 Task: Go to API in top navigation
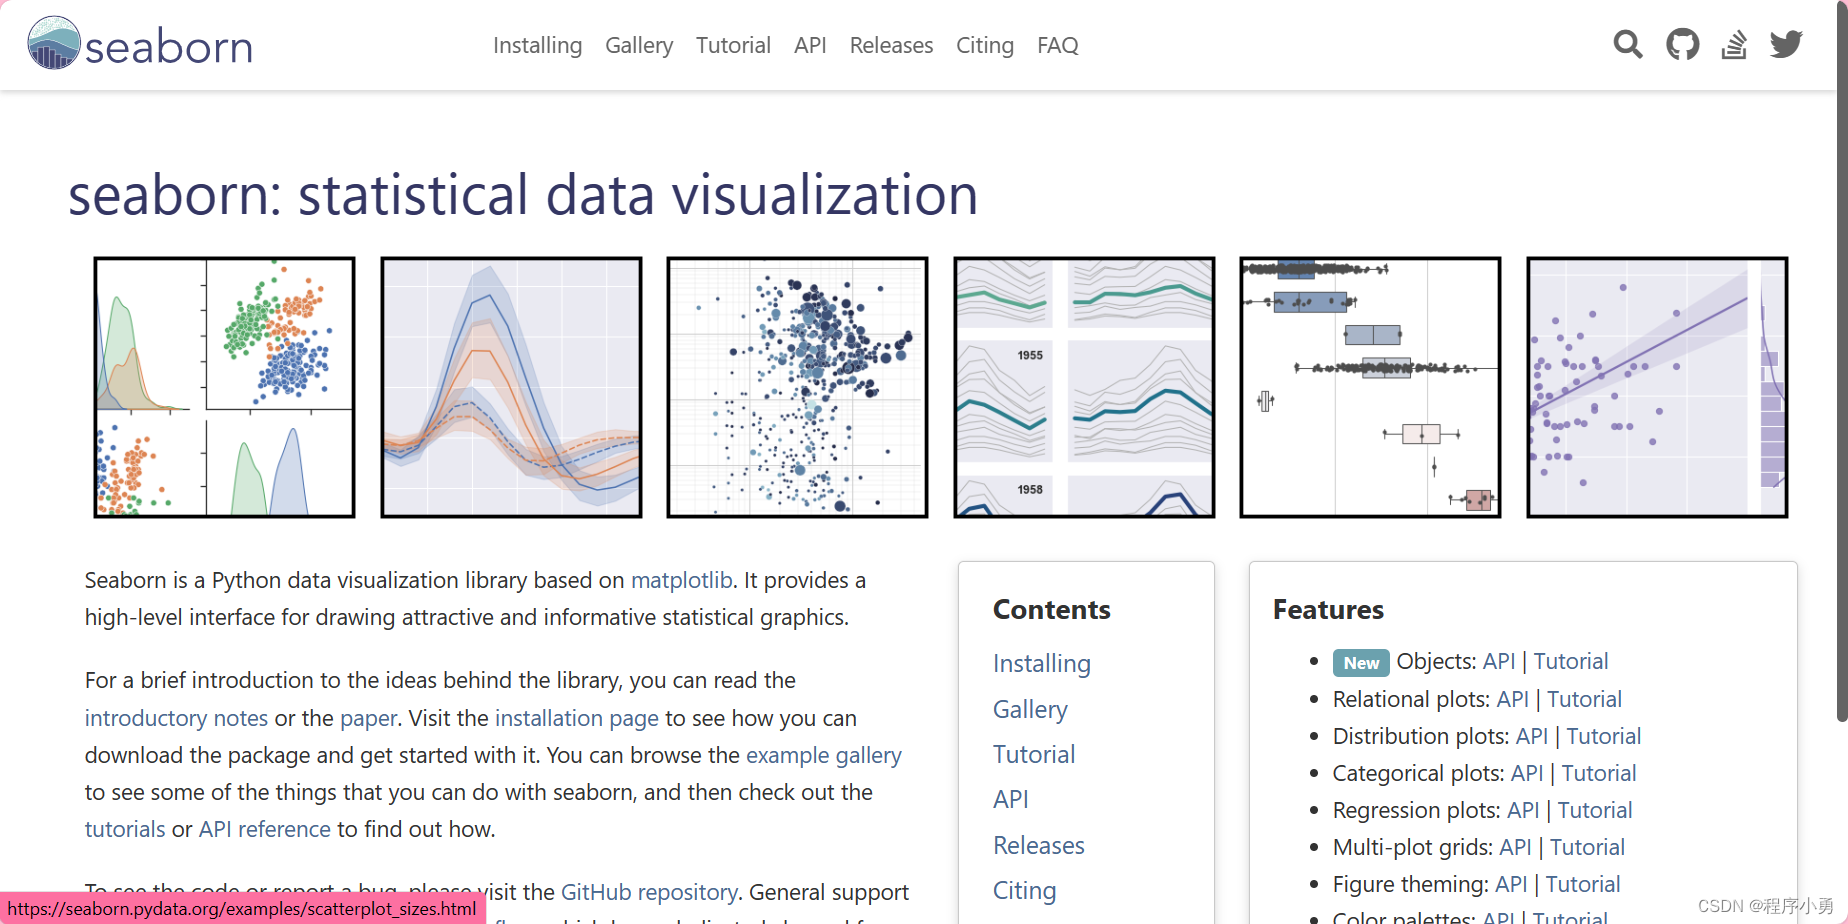810,45
